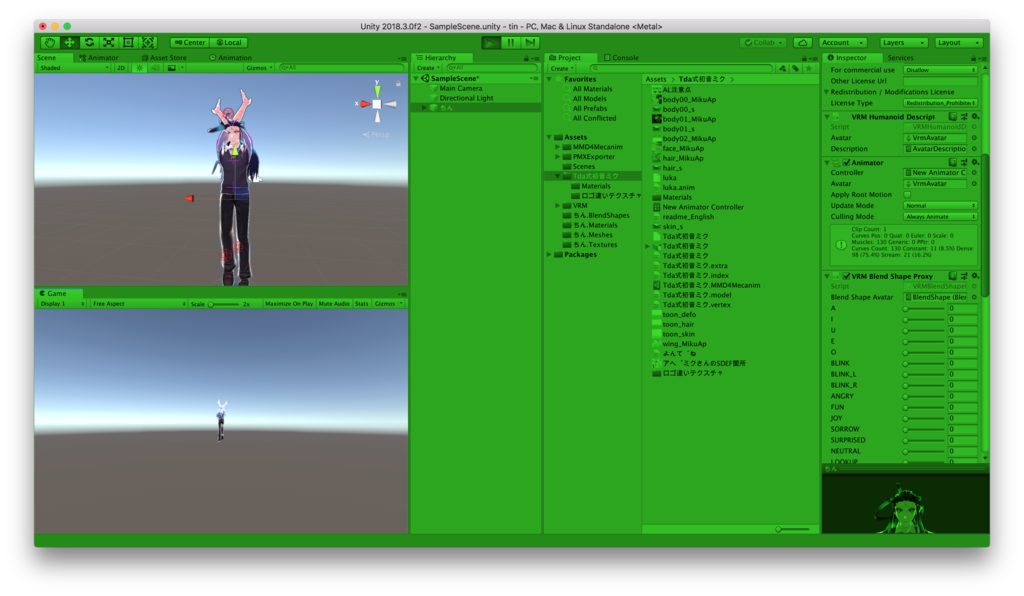Adjust the ANGRY blend shape slider
Screen dimensions: 1024x596
click(x=924, y=396)
